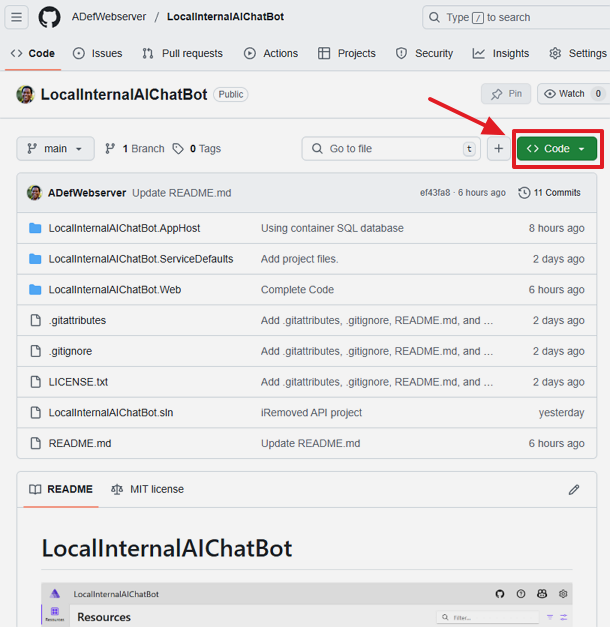This screenshot has height=627, width=610.
Task: View the 11 Commits history
Action: tap(549, 193)
